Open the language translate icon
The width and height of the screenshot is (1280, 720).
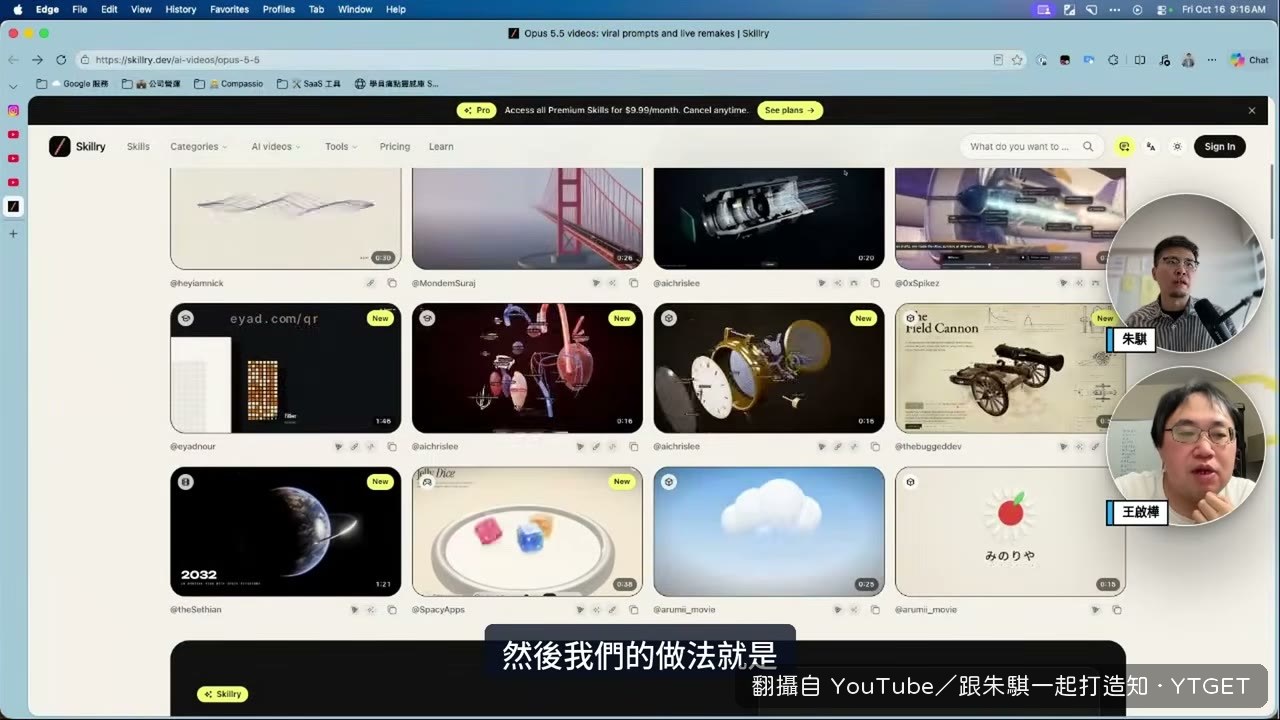1151,146
